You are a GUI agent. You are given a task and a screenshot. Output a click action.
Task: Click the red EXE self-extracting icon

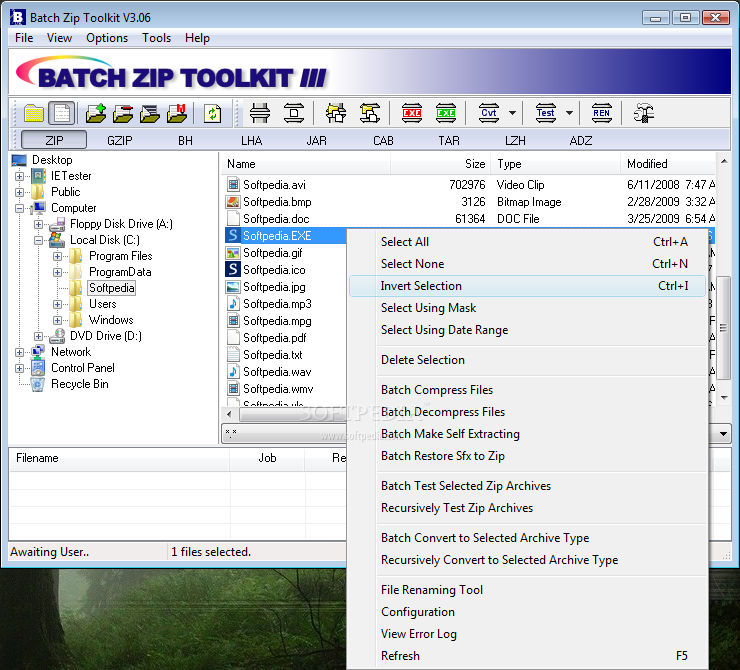pyautogui.click(x=412, y=113)
